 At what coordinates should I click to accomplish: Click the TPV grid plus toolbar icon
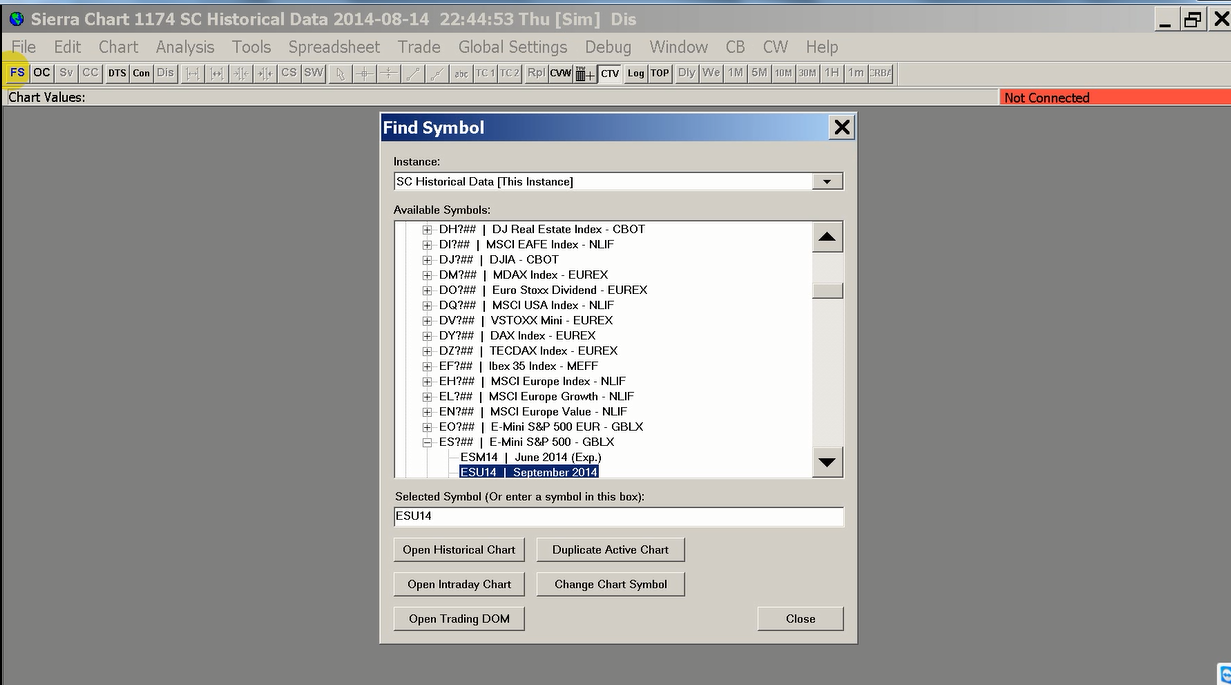tap(585, 73)
